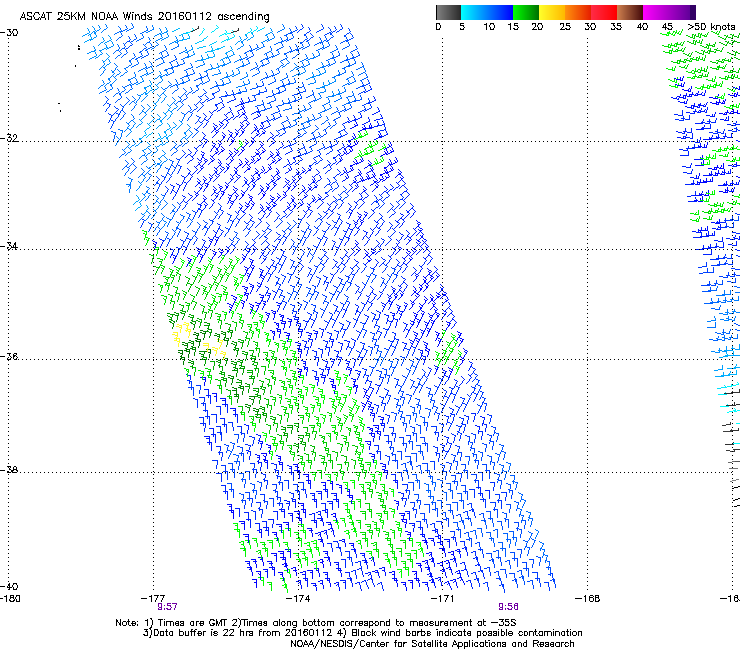Click the yellow 20-25 knots legend color
740x650 pixels.
(x=552, y=12)
